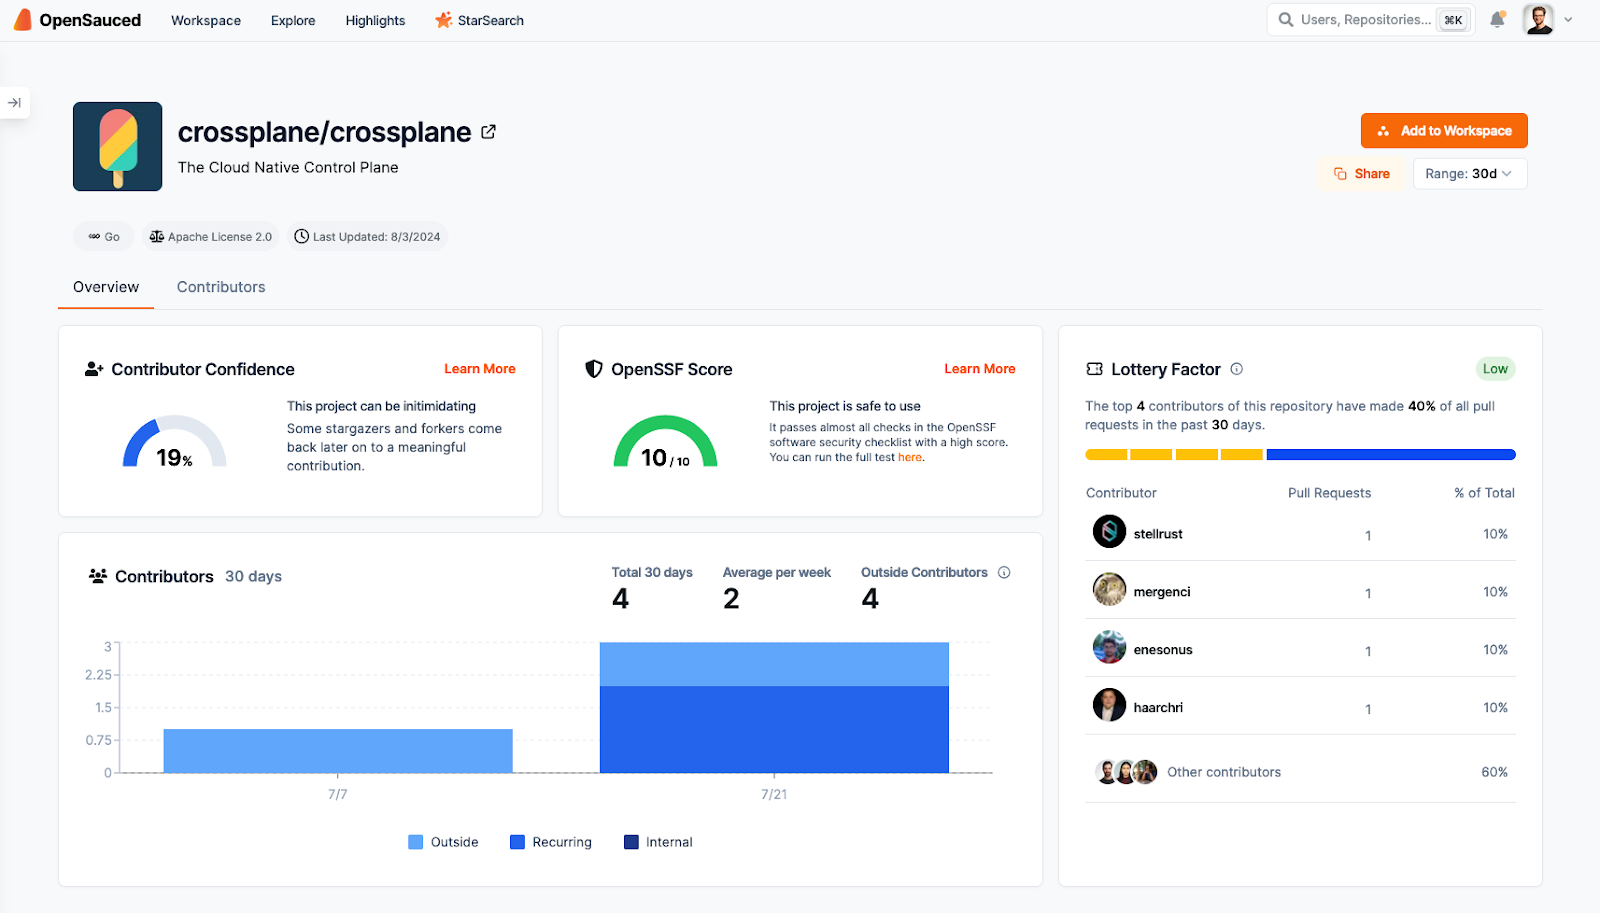Screen dimensions: 1600x913
Task: Open the Highlights menu item
Action: 375,20
